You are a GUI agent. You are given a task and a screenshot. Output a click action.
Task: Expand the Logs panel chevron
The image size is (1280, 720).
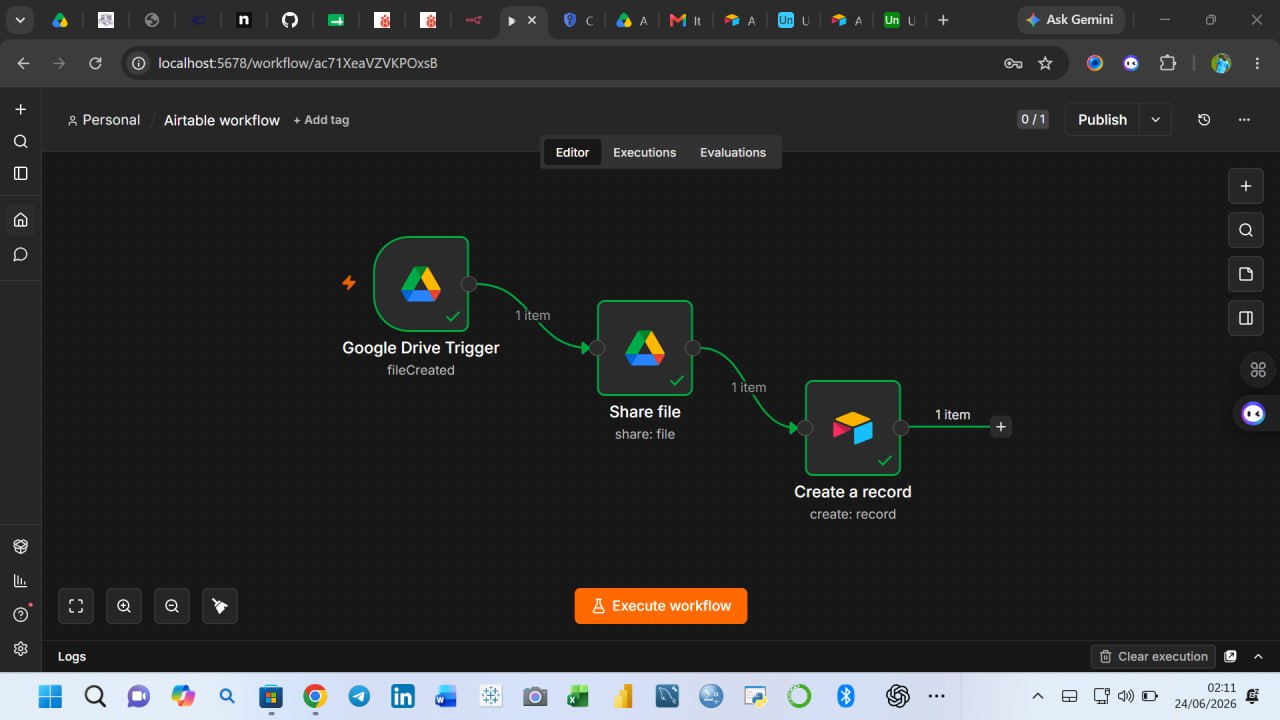click(x=1258, y=657)
